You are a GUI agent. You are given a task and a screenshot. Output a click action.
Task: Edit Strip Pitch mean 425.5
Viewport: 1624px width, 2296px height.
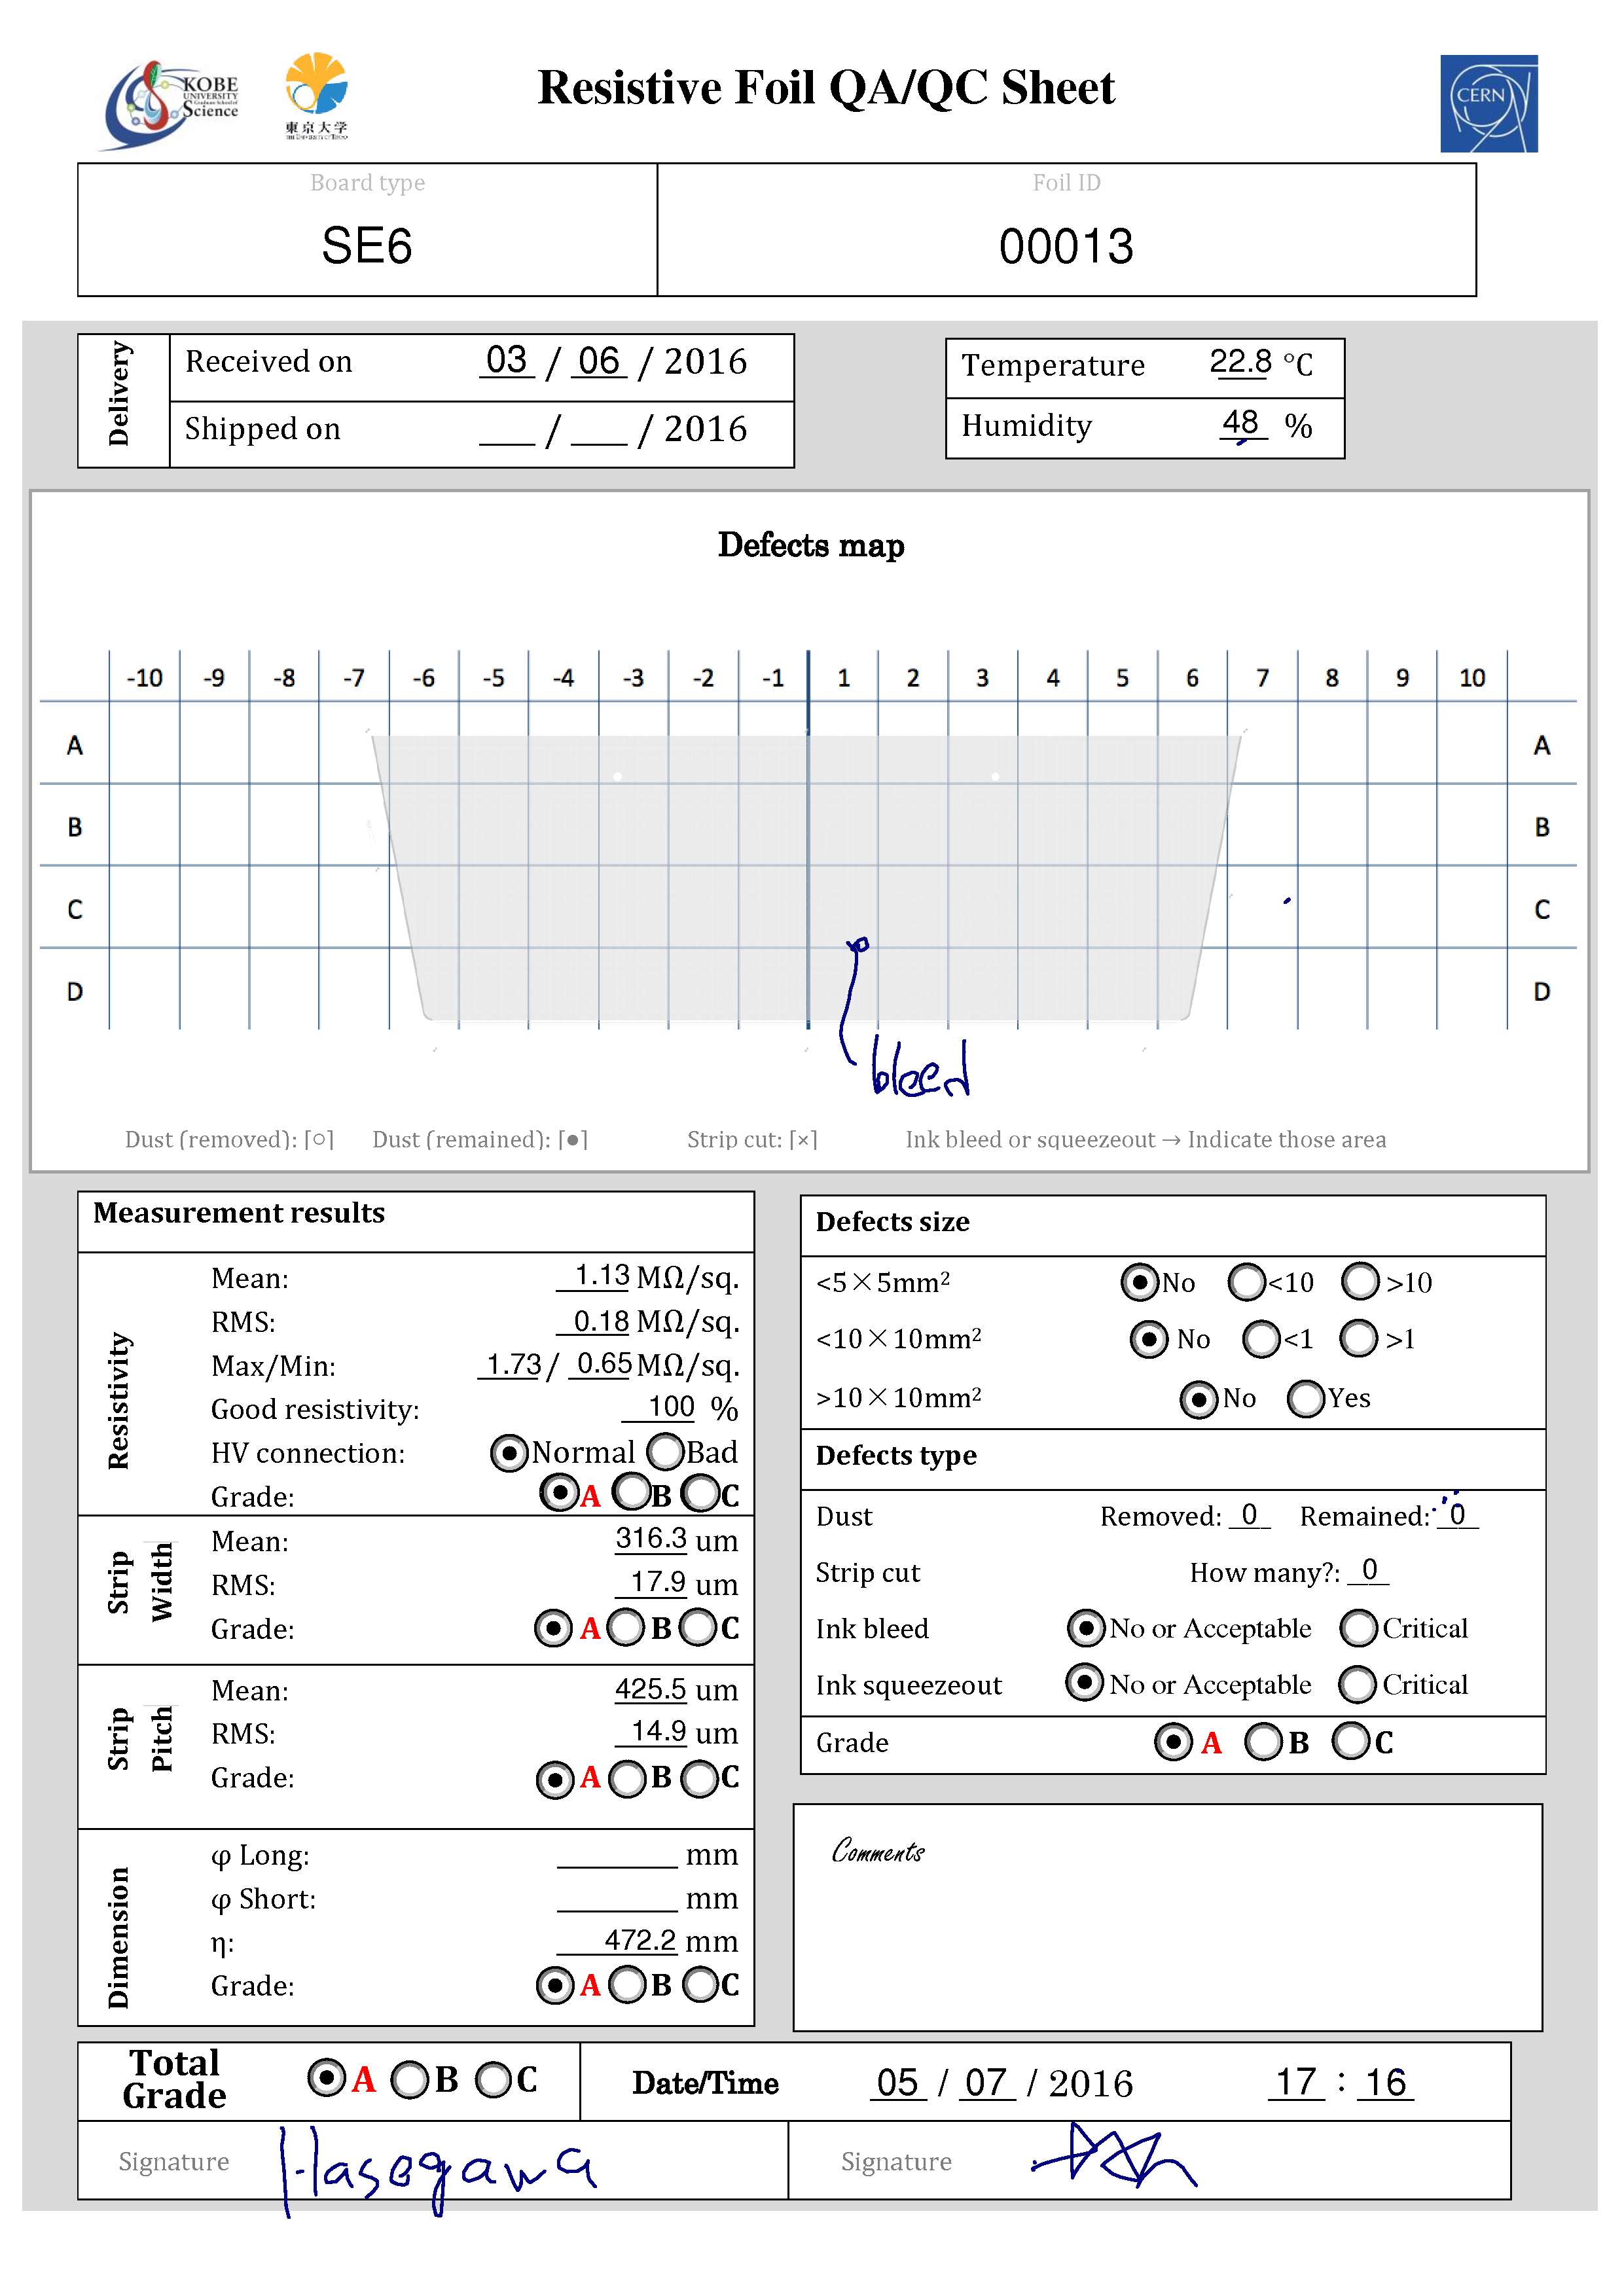(651, 1689)
